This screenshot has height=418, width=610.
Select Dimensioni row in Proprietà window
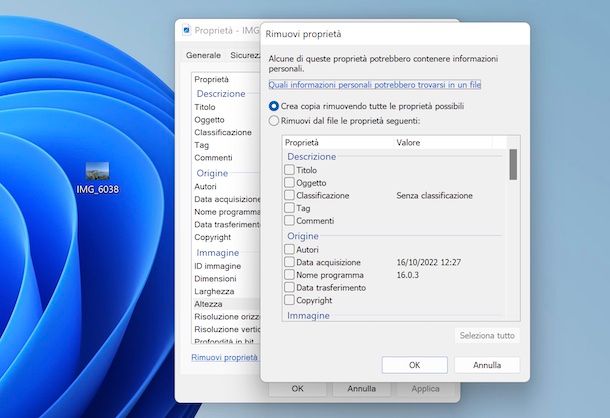pos(226,279)
